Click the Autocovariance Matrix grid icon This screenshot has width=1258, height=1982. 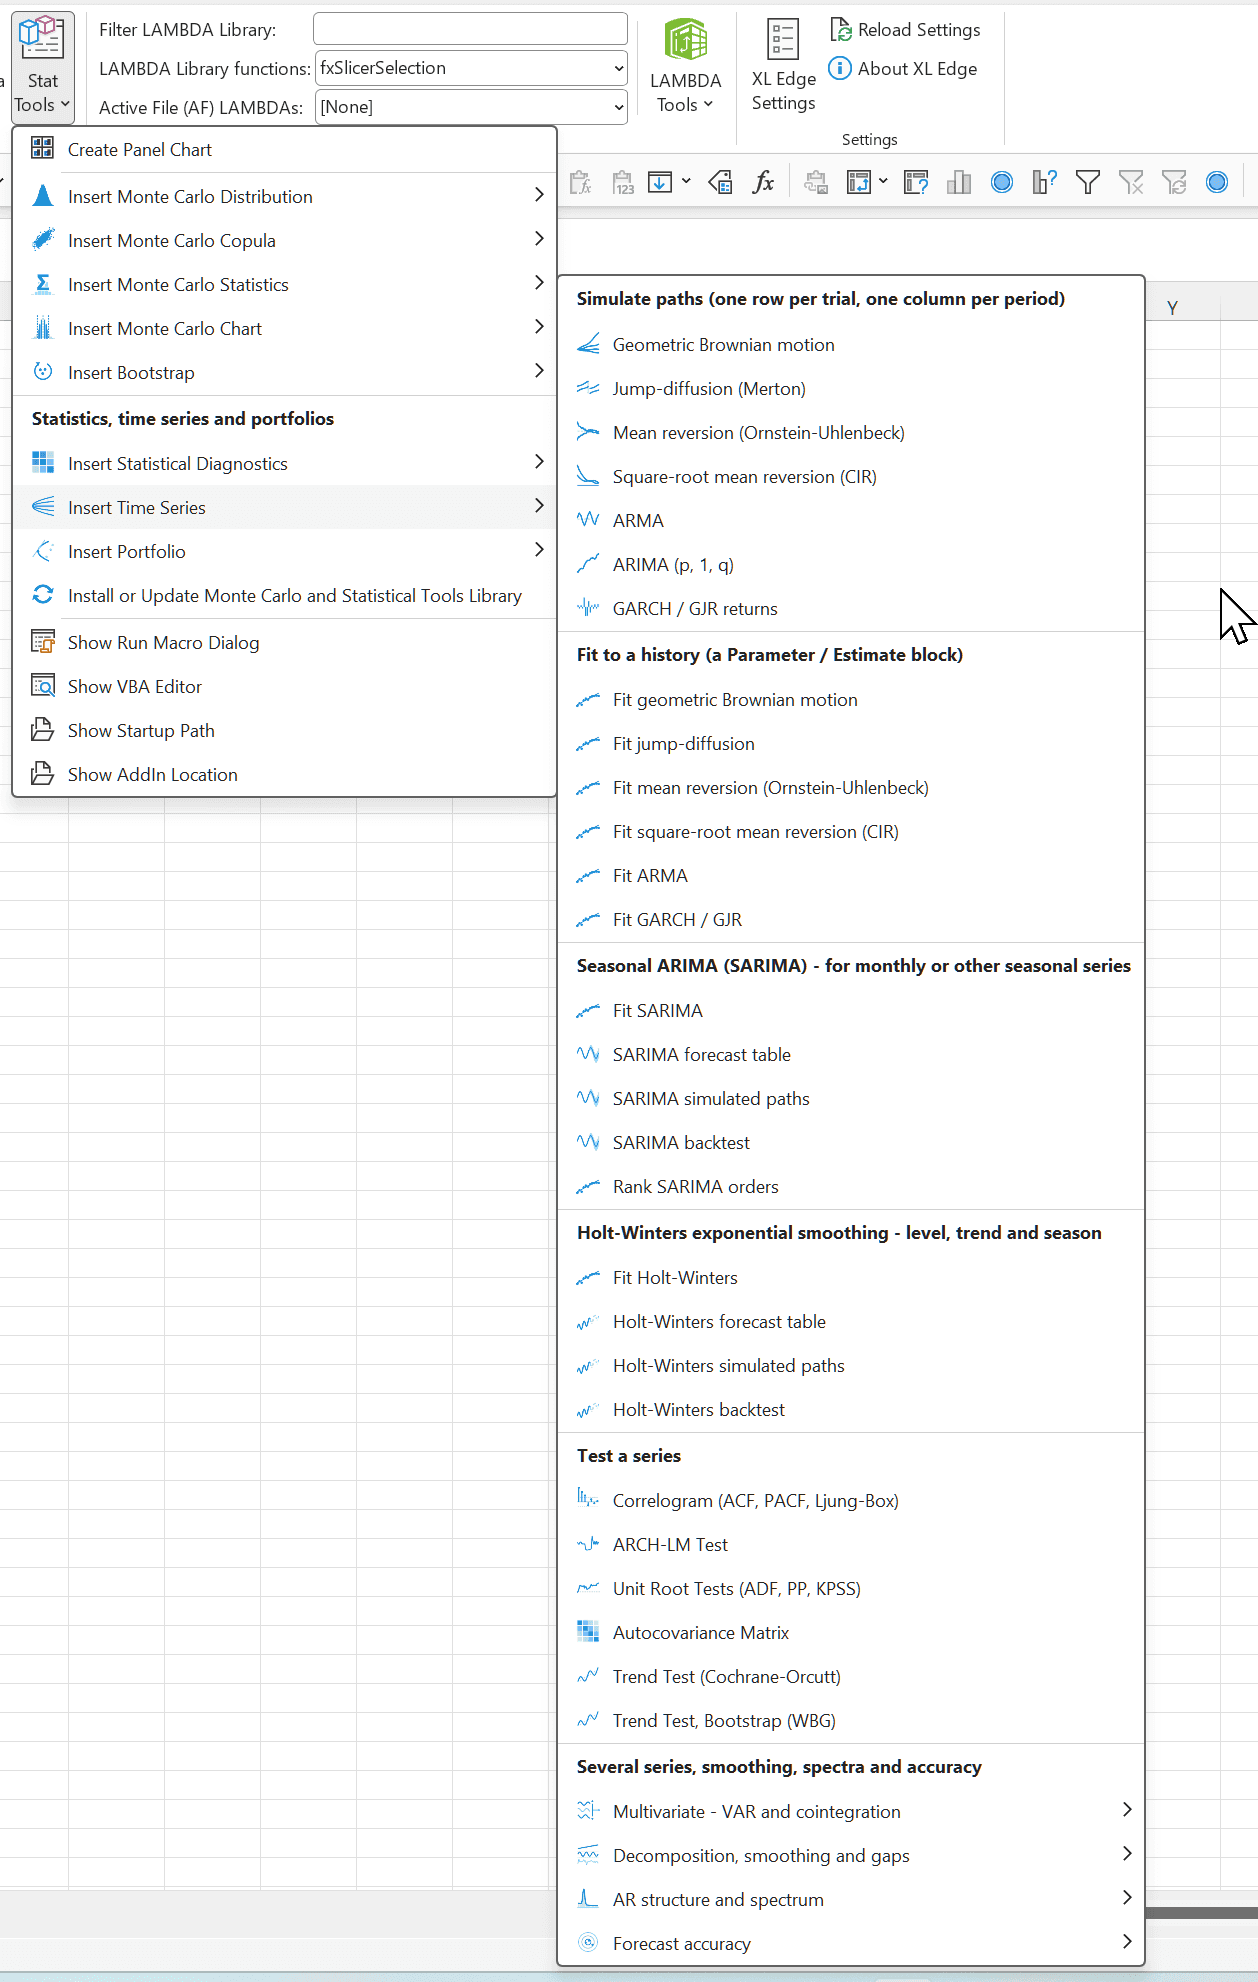(x=589, y=1632)
